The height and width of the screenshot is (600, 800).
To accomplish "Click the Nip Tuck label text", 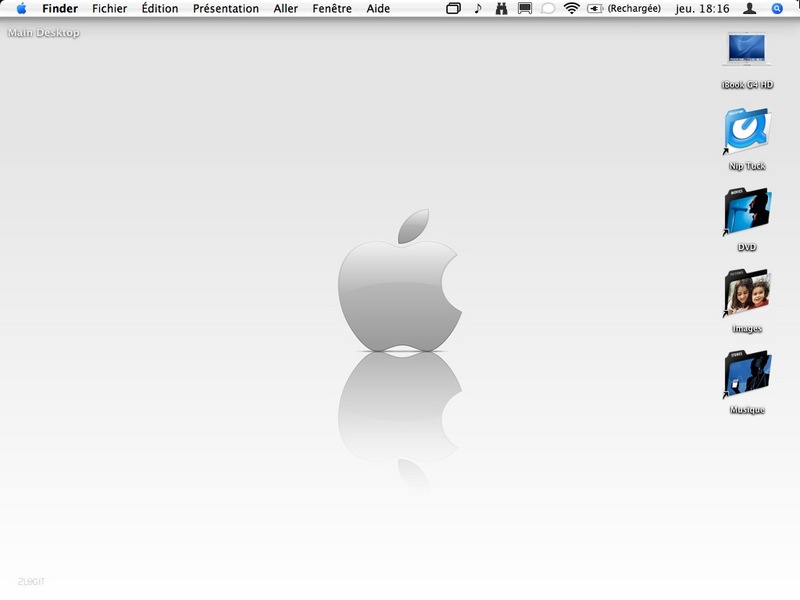I will point(747,166).
